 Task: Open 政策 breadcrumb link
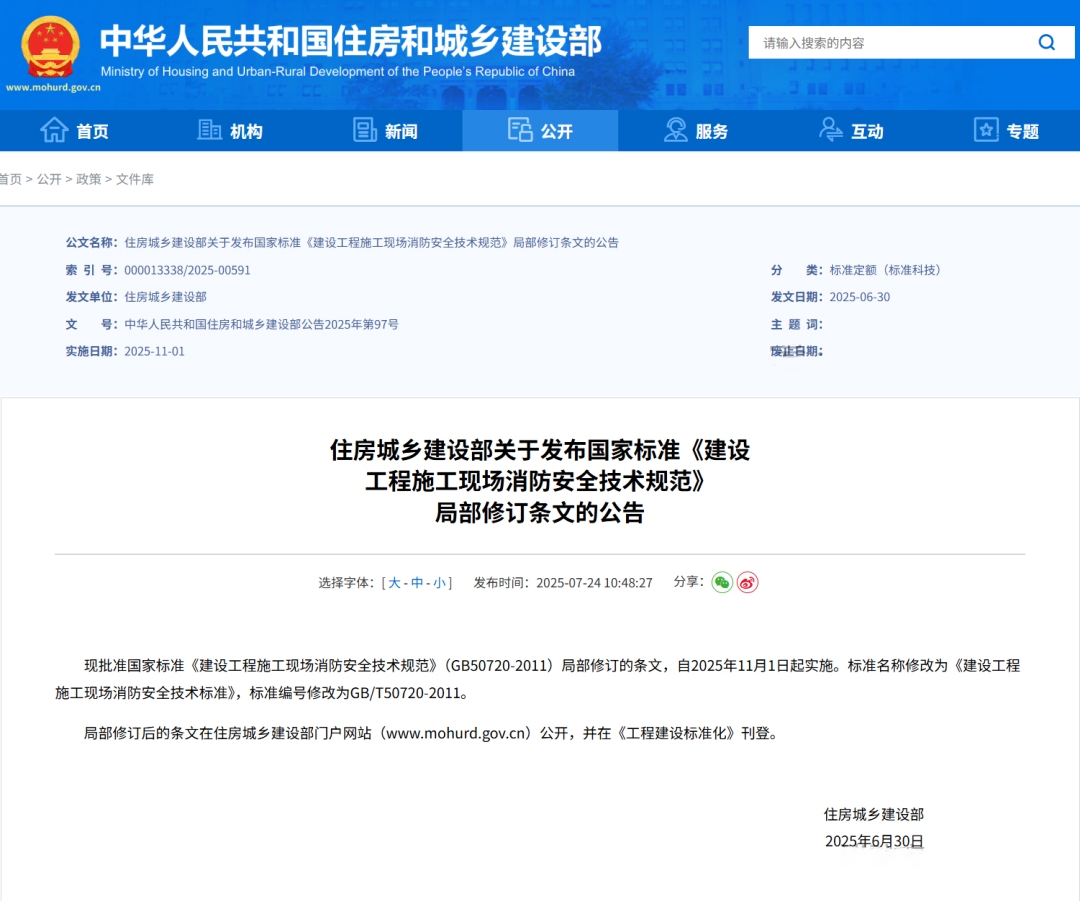click(89, 179)
